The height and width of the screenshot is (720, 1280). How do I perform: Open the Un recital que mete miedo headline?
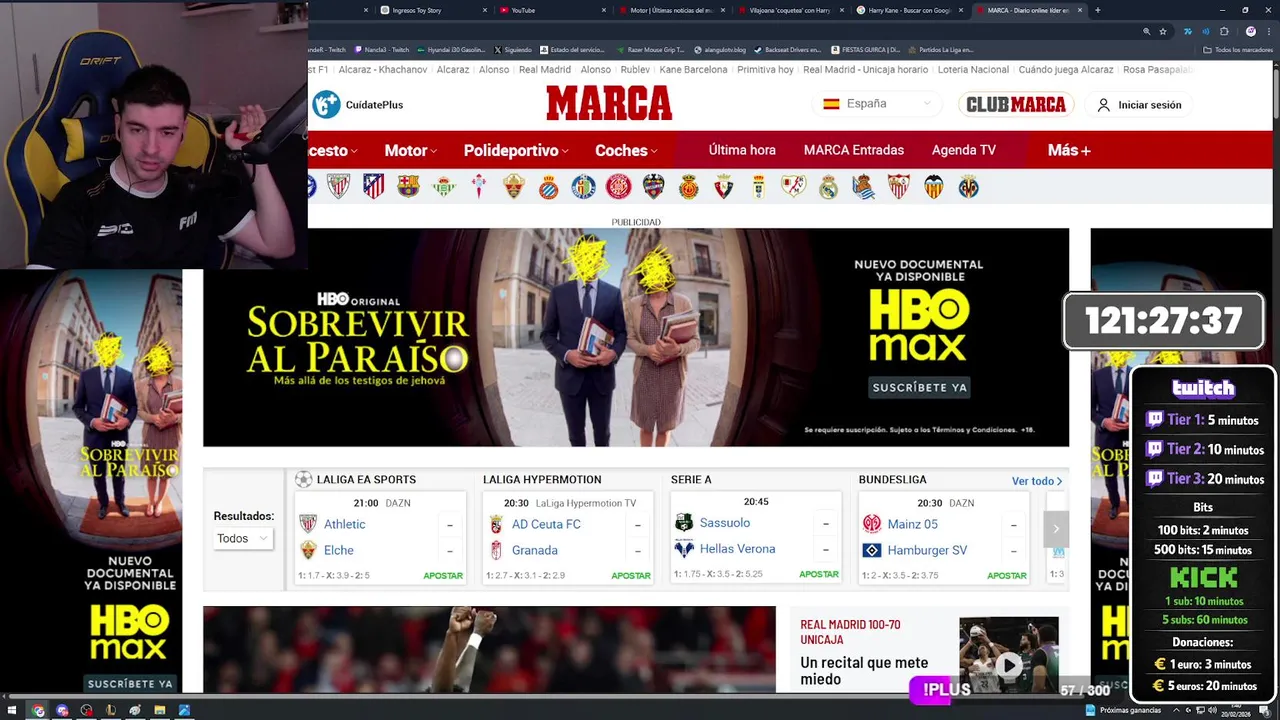point(864,671)
